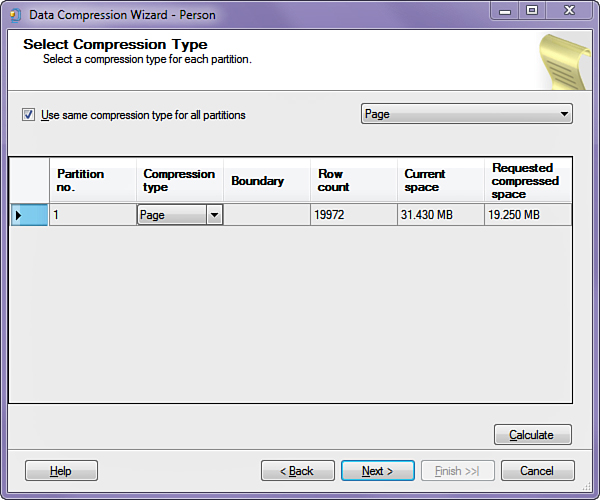
Task: Click the Compression type column header
Action: (179, 181)
